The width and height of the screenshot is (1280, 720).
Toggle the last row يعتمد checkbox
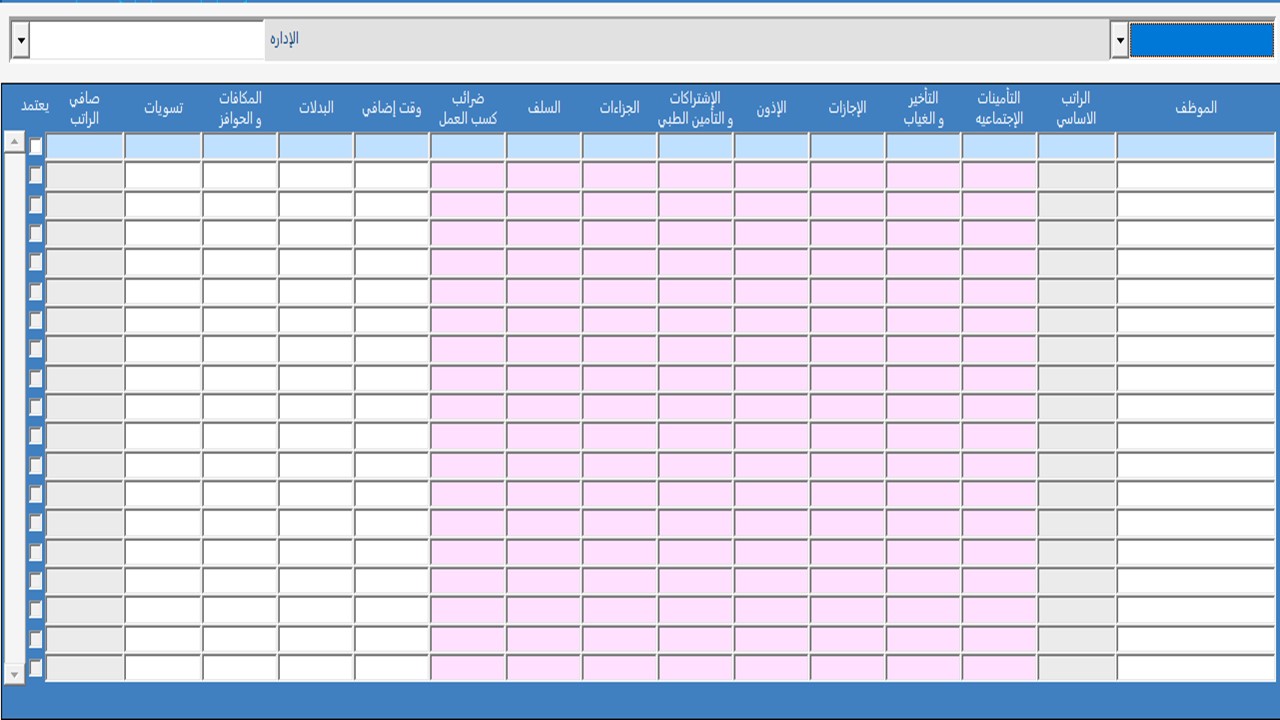[36, 668]
